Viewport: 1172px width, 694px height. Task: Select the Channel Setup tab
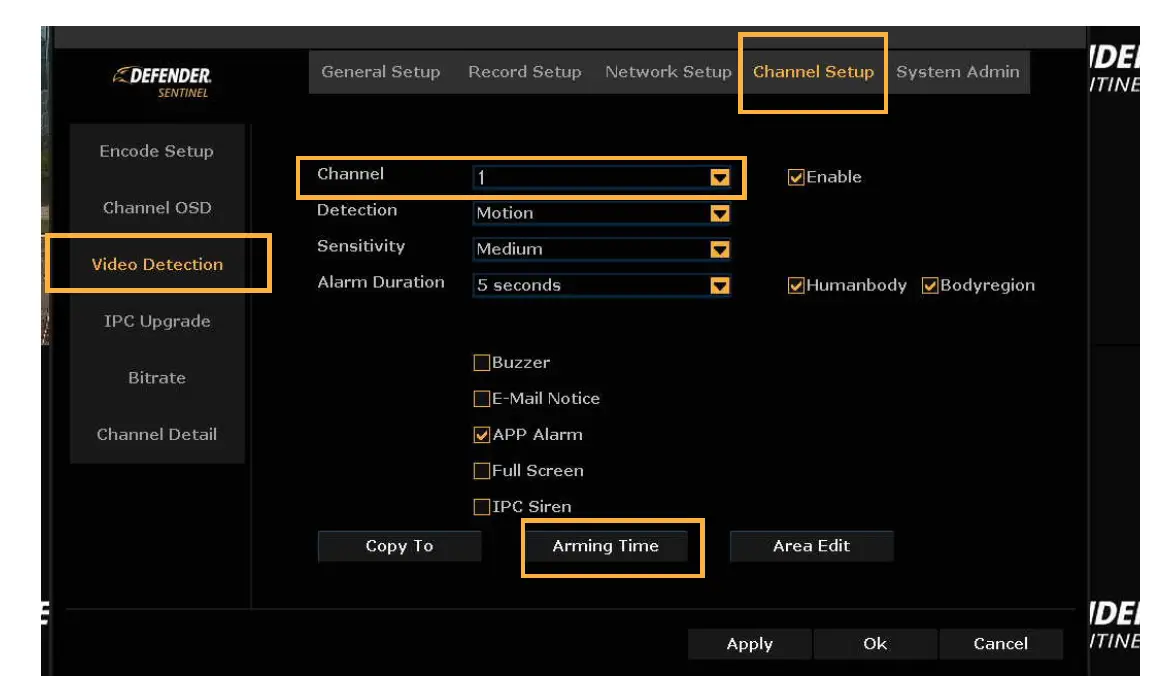(x=812, y=72)
